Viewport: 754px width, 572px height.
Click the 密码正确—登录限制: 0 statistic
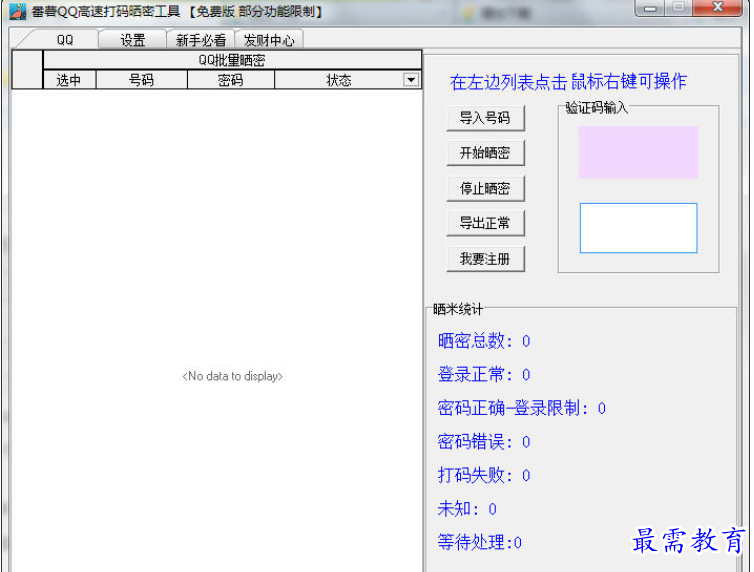[521, 408]
